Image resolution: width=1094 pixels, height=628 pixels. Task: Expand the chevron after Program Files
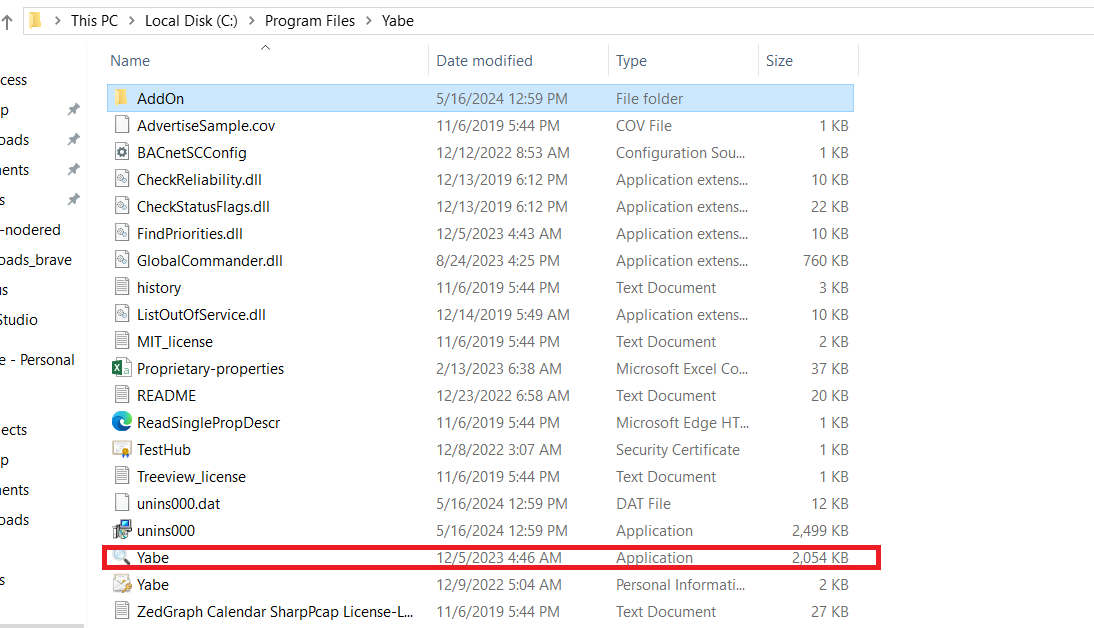point(368,21)
